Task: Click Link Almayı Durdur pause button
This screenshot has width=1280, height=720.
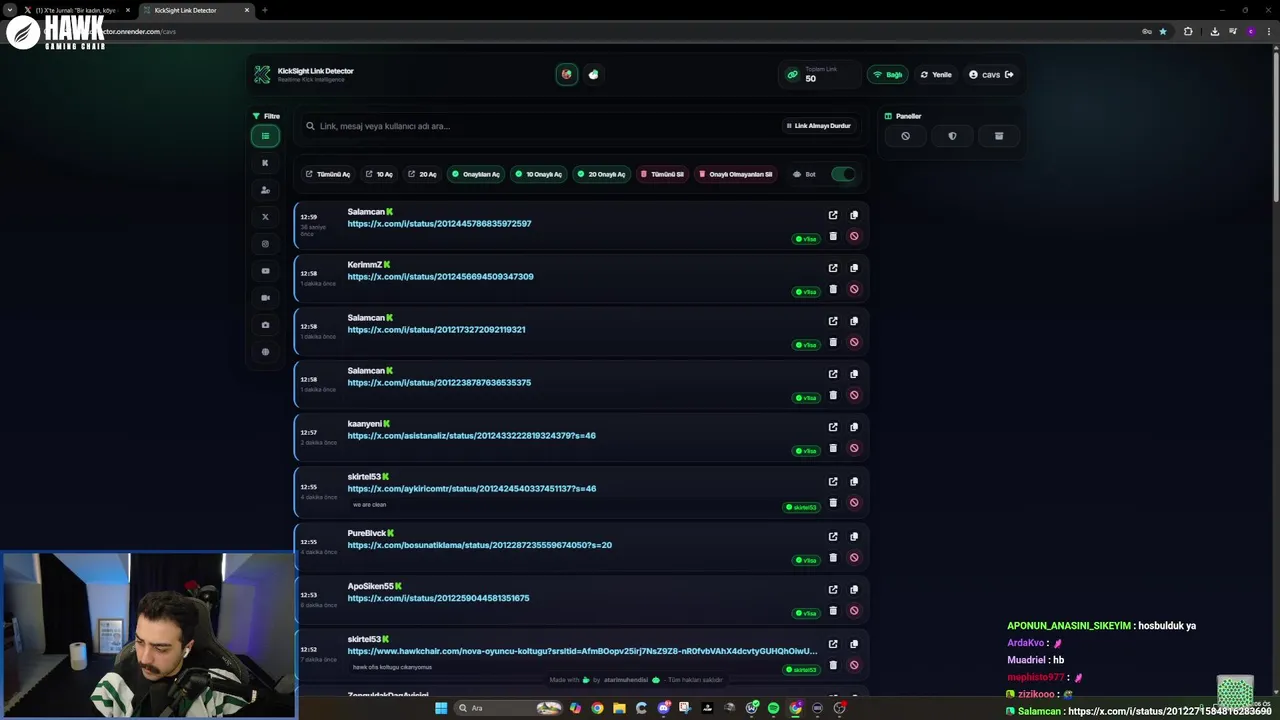Action: tap(818, 126)
